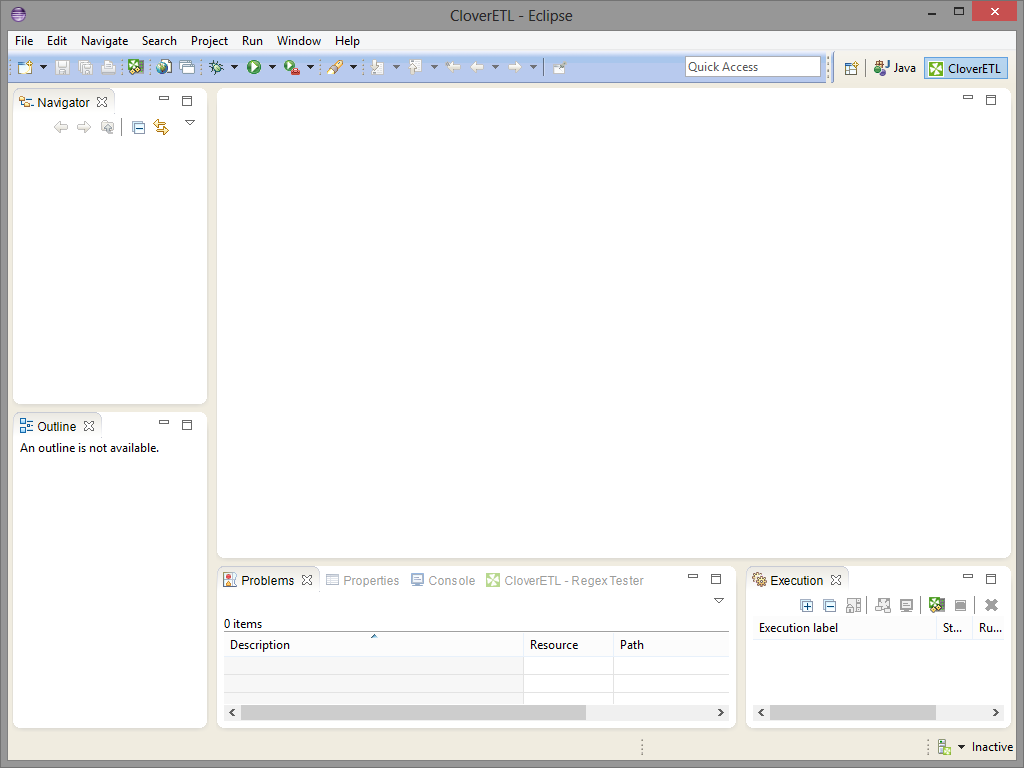Click the Open Perspective icon
The image size is (1024, 768).
851,68
